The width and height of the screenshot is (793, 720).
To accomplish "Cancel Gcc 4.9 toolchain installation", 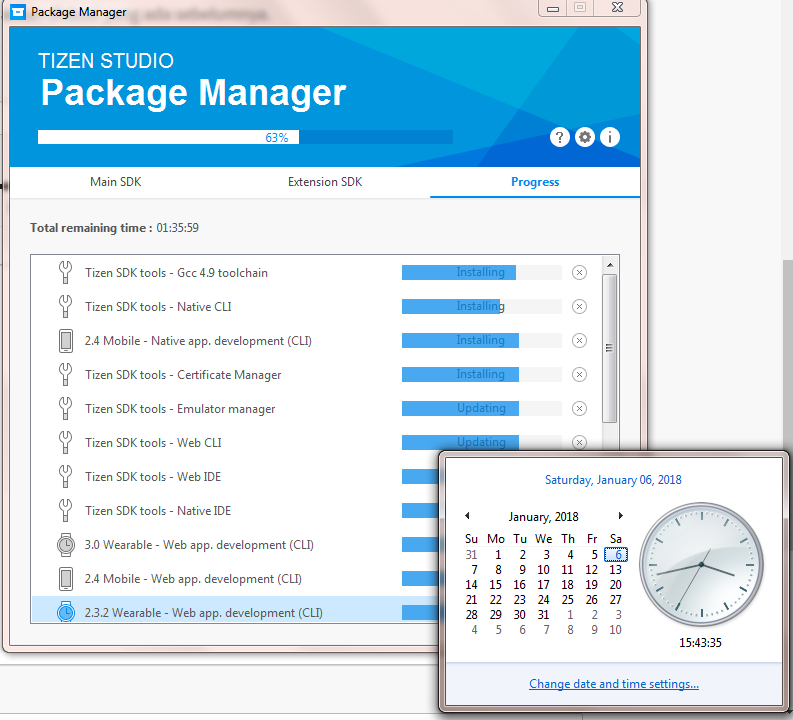I will click(579, 273).
